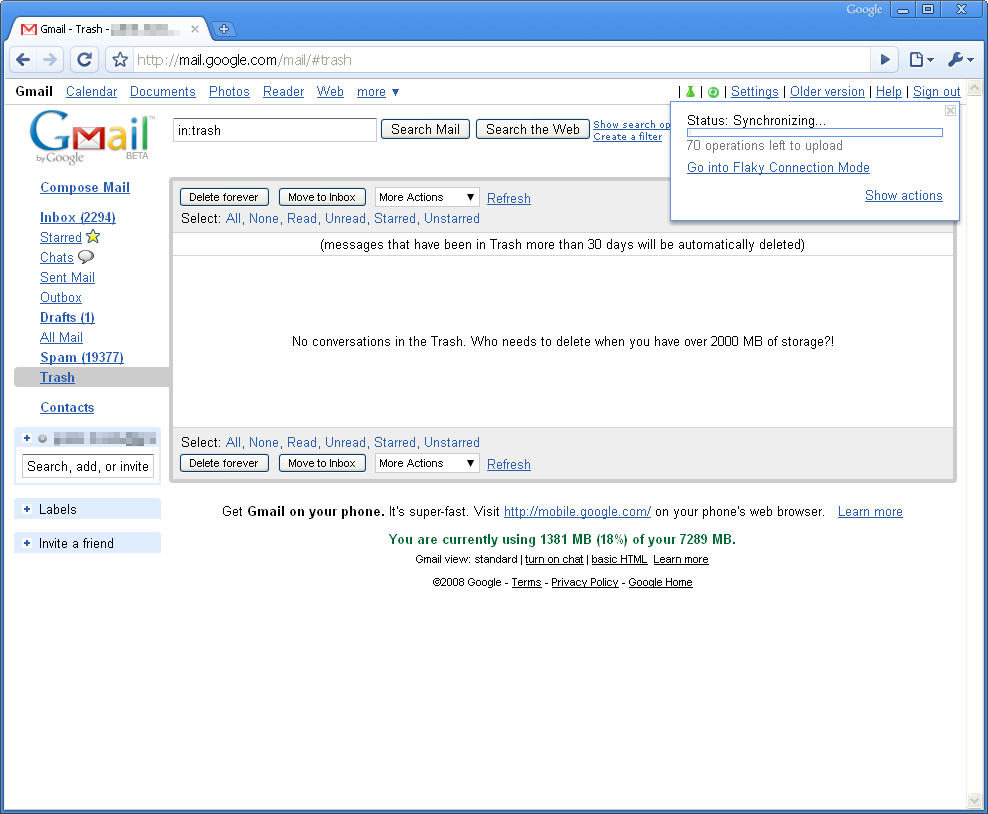This screenshot has width=988, height=814.
Task: Click the yellow star next to Starred
Action: (93, 237)
